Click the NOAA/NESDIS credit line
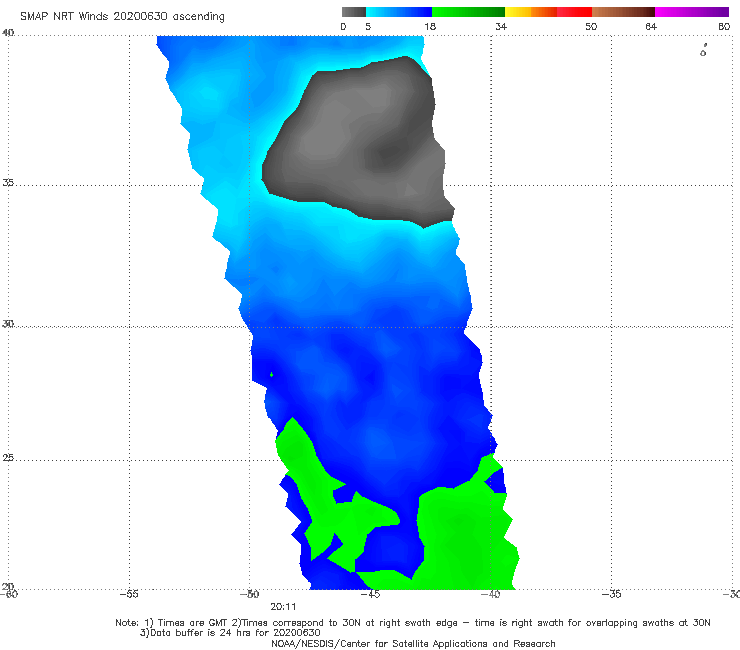 pos(413,643)
